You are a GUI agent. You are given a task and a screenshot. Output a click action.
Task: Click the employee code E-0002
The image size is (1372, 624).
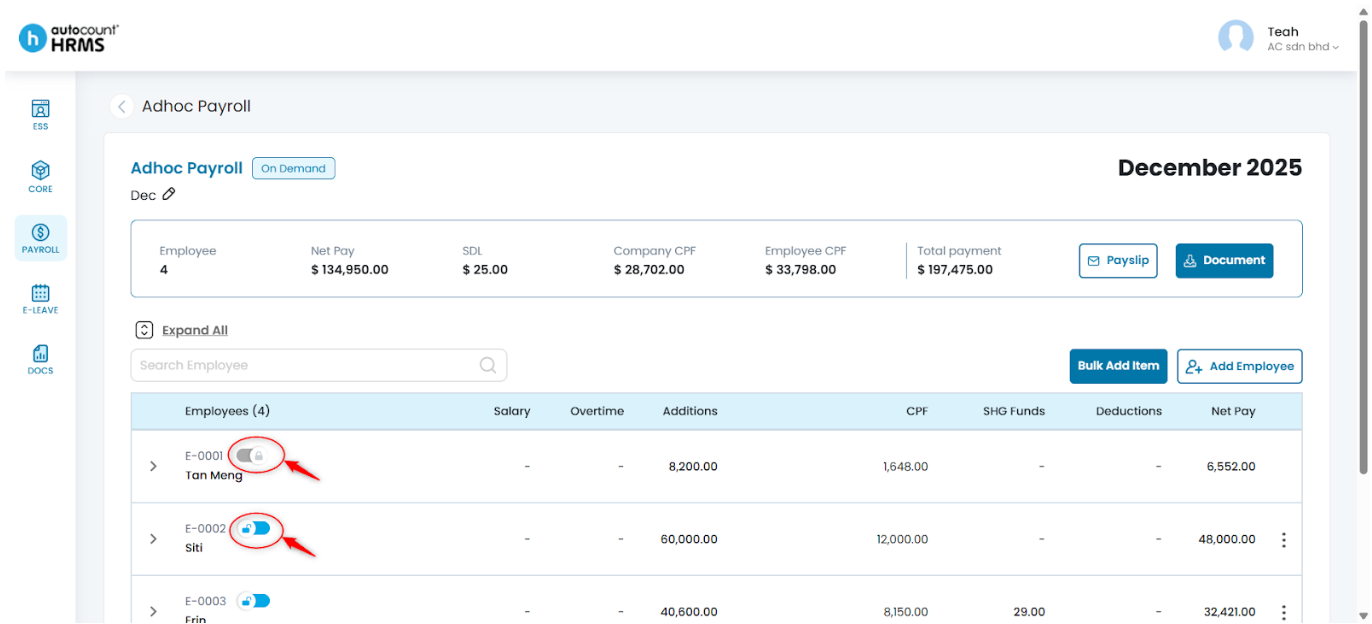point(206,528)
